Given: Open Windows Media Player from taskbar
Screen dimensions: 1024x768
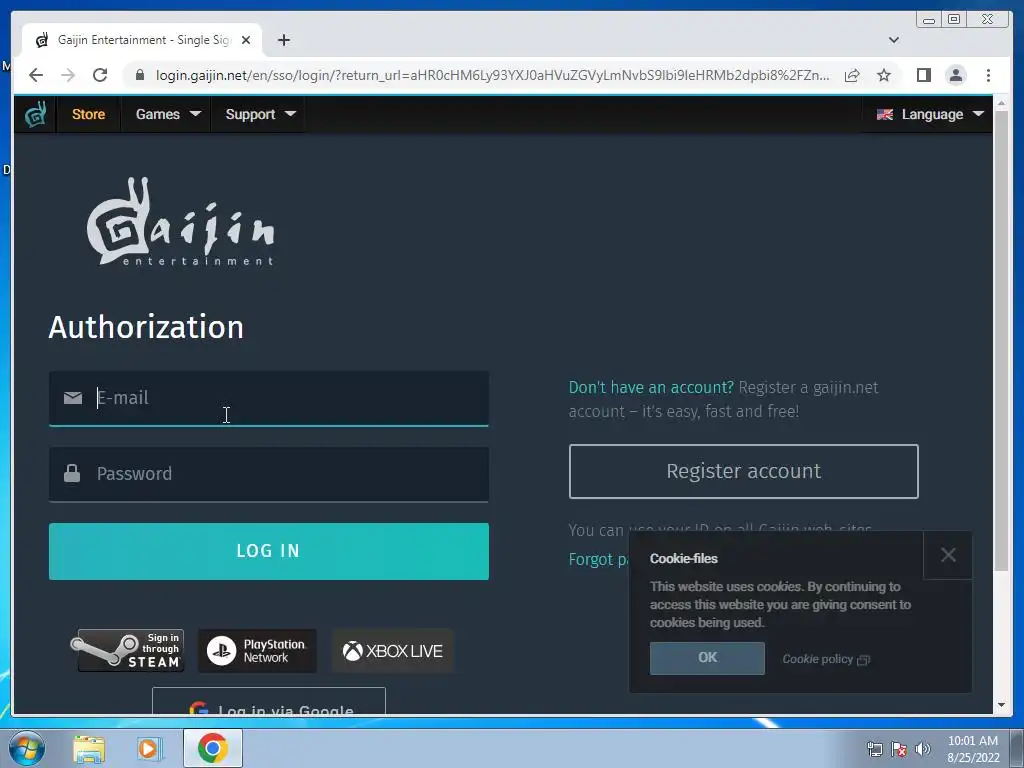Looking at the screenshot, I should [x=150, y=748].
